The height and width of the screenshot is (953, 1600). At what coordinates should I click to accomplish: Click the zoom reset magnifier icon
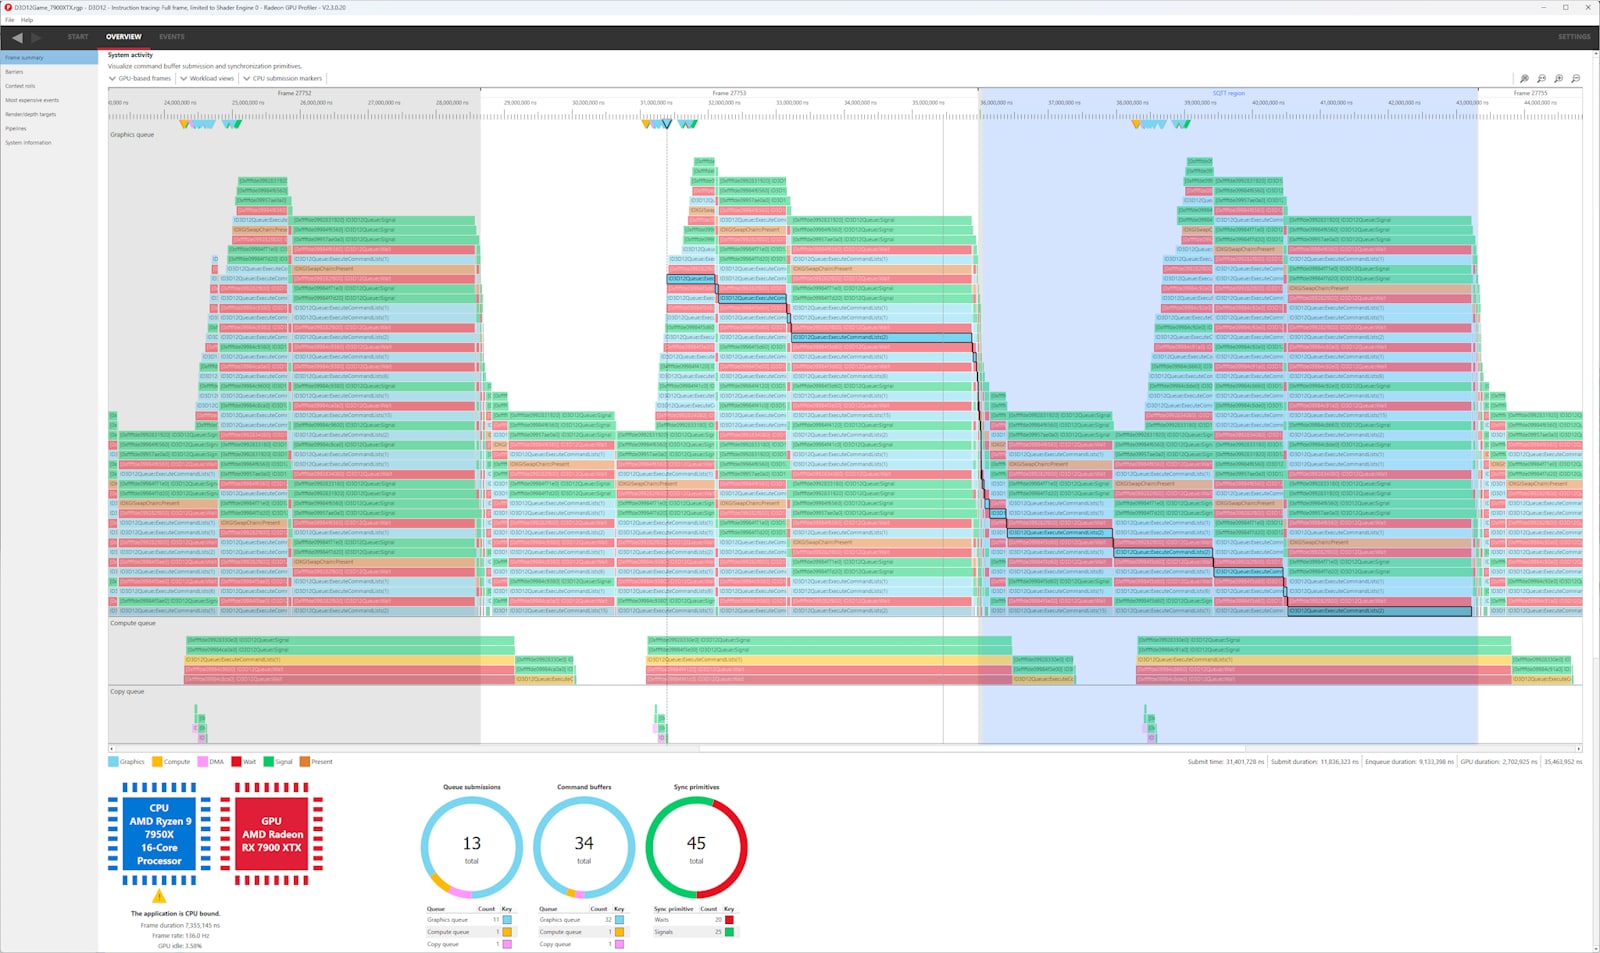coord(1541,78)
